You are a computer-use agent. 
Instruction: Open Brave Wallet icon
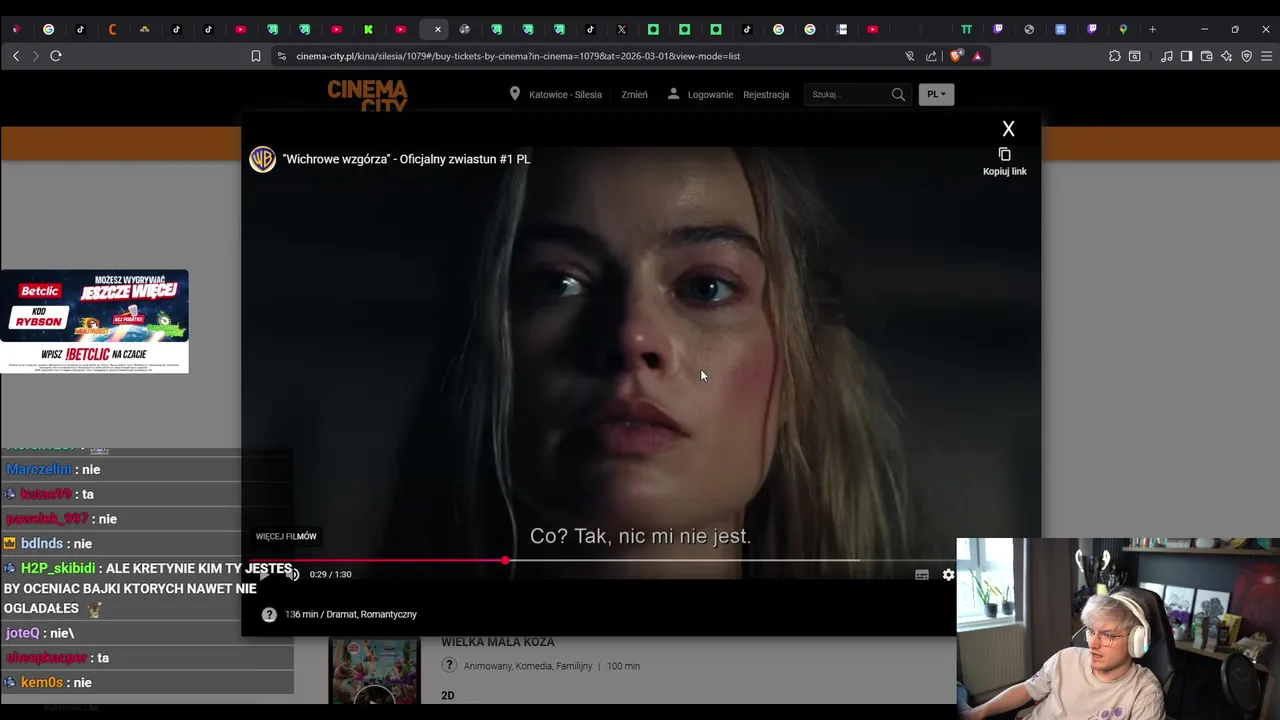pos(1207,56)
